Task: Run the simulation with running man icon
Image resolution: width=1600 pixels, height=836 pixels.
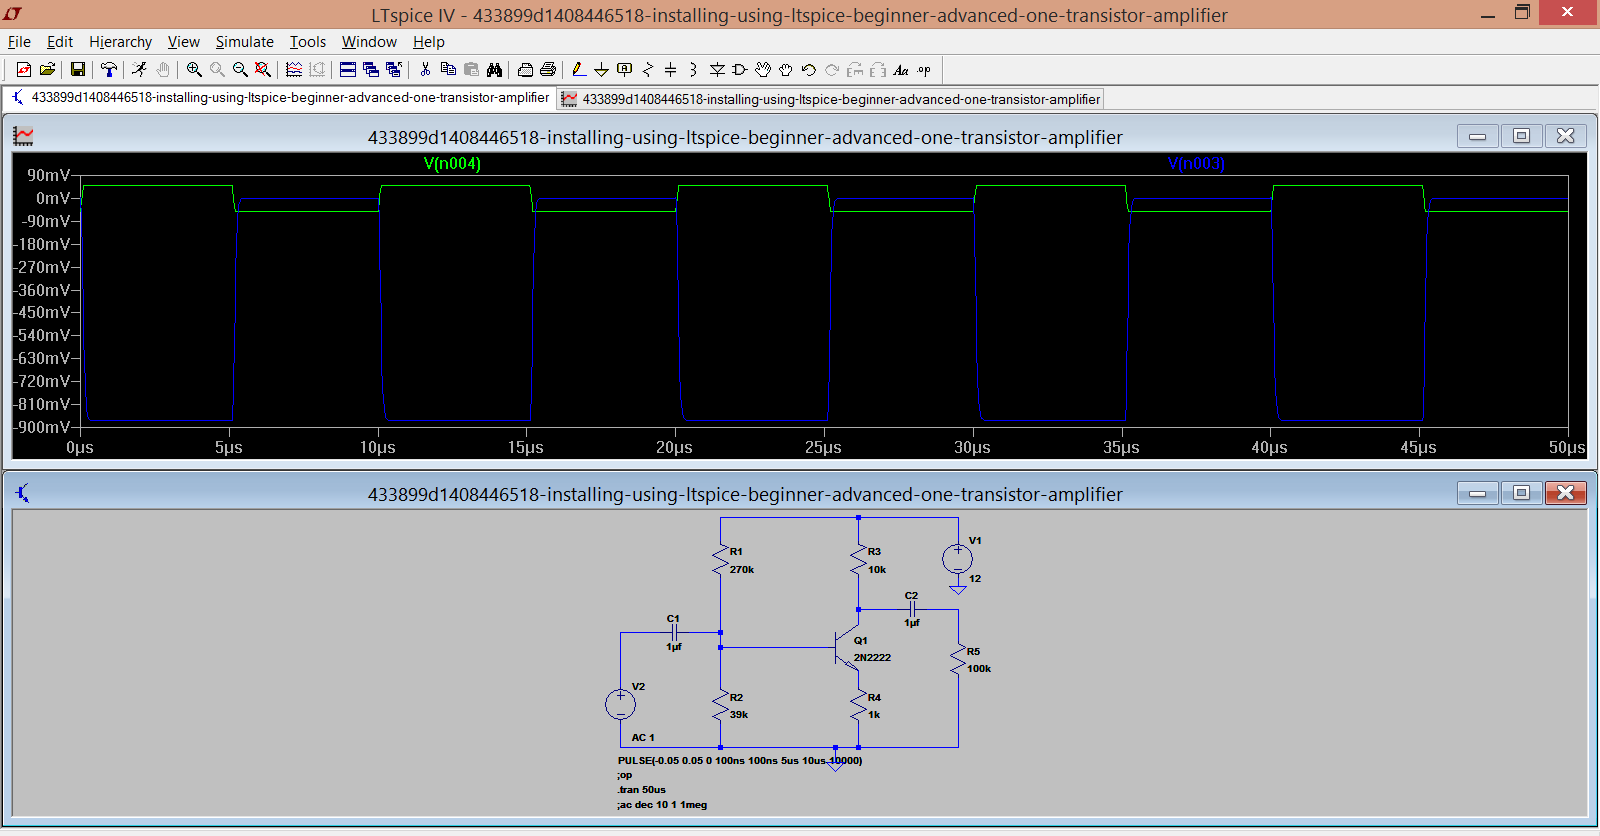Action: tap(139, 69)
